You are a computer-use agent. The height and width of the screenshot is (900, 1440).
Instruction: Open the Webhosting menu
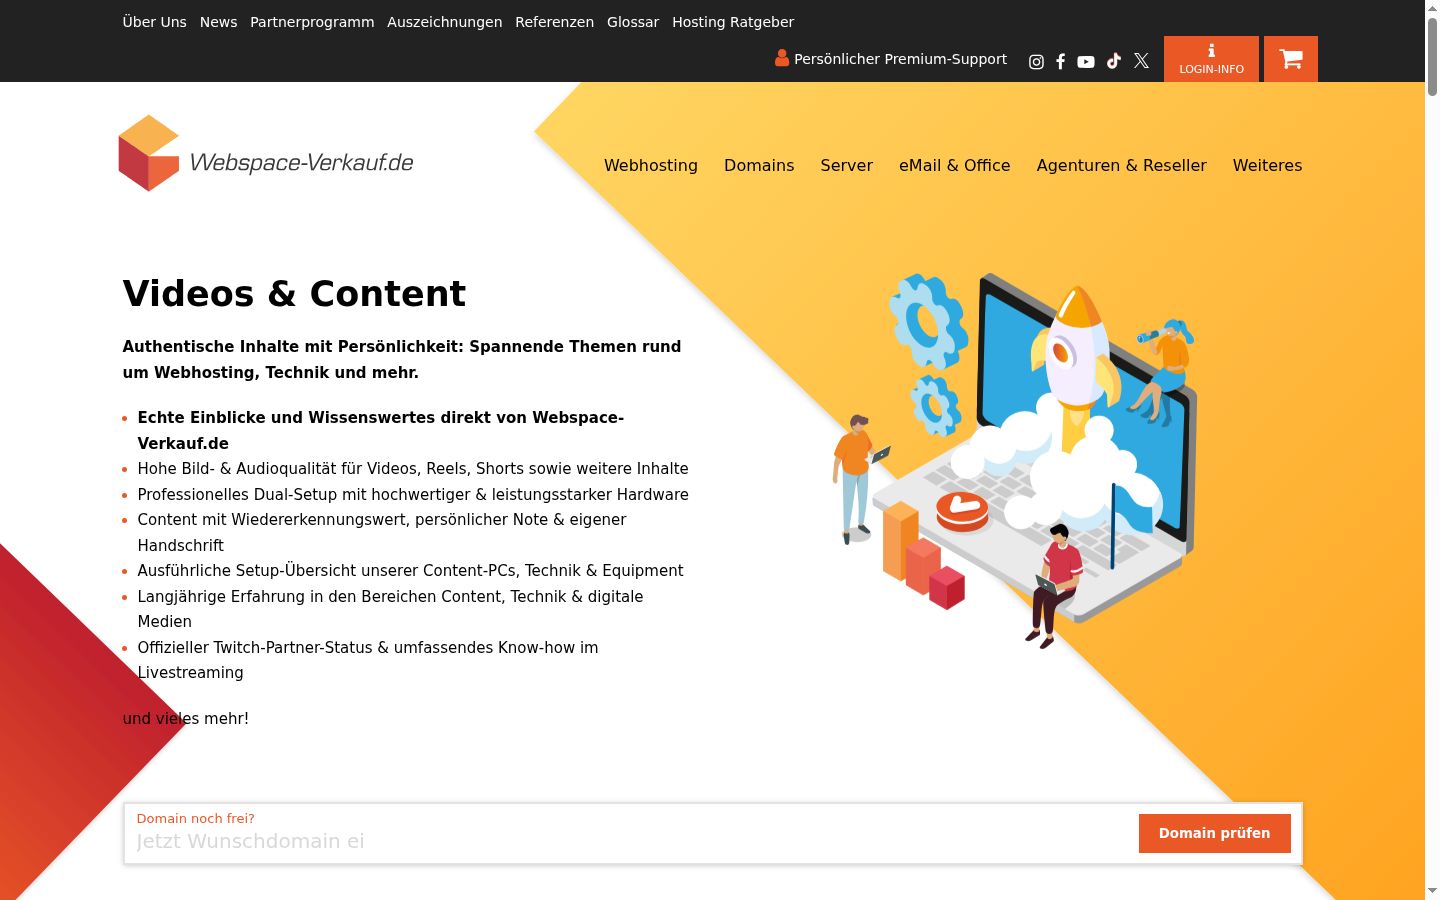tap(651, 166)
